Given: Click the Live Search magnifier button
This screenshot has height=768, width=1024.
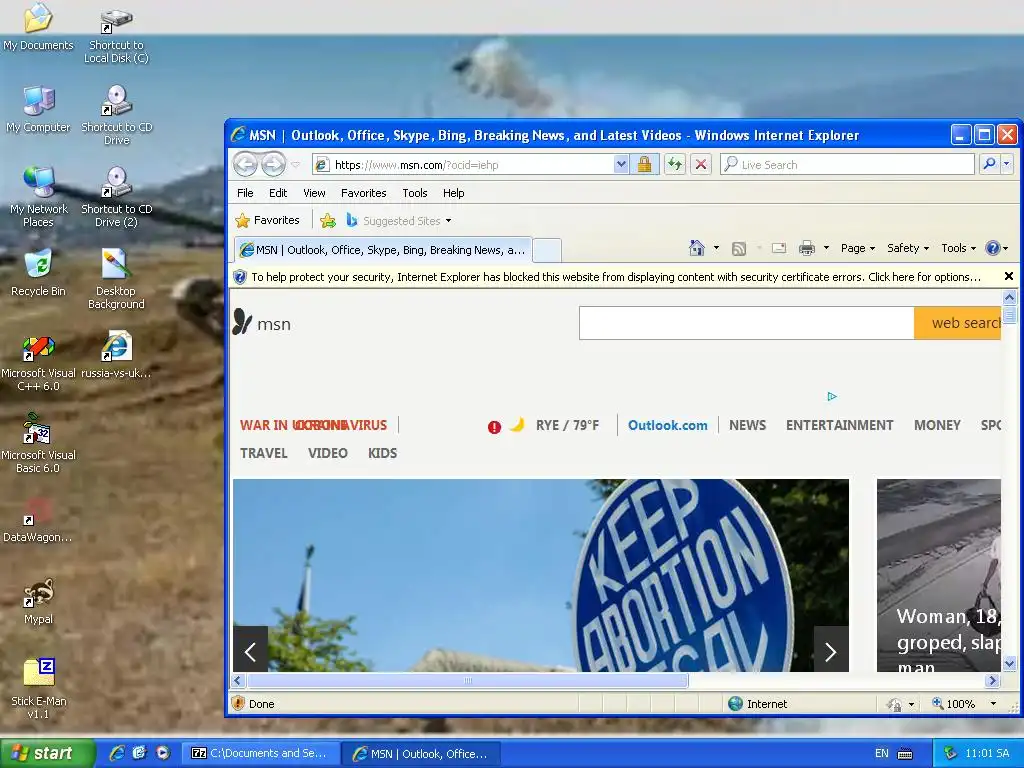Looking at the screenshot, I should pos(989,165).
